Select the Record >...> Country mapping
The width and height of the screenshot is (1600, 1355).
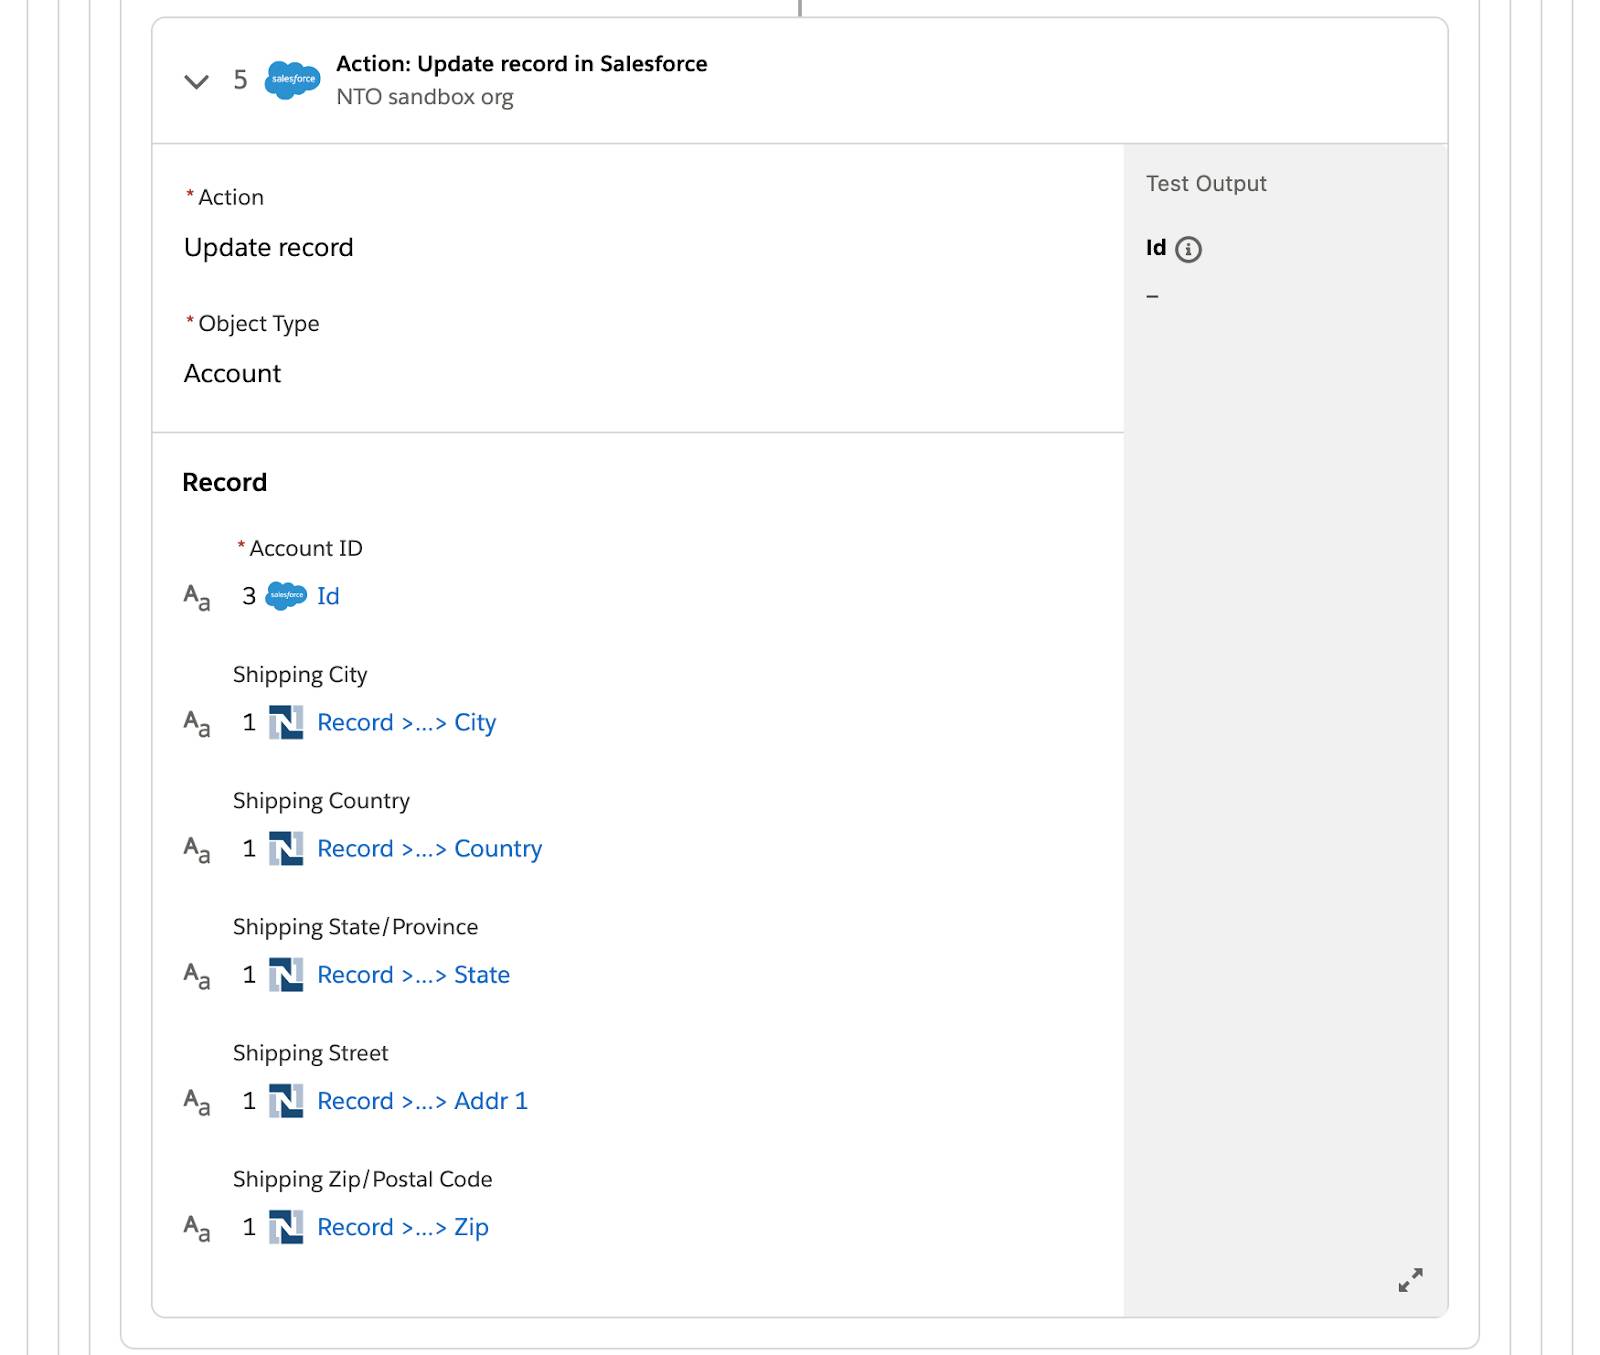coord(429,848)
